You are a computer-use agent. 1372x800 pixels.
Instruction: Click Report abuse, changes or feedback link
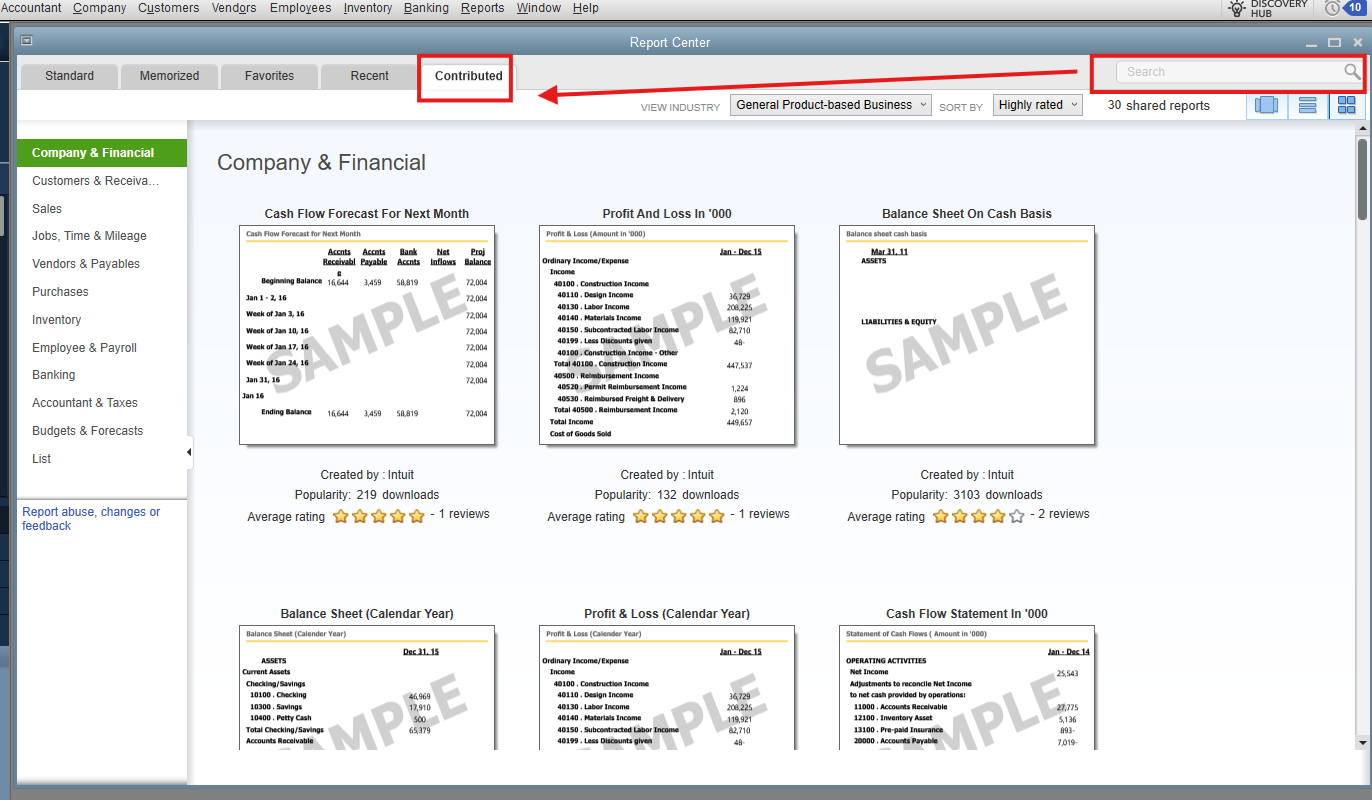(x=91, y=519)
